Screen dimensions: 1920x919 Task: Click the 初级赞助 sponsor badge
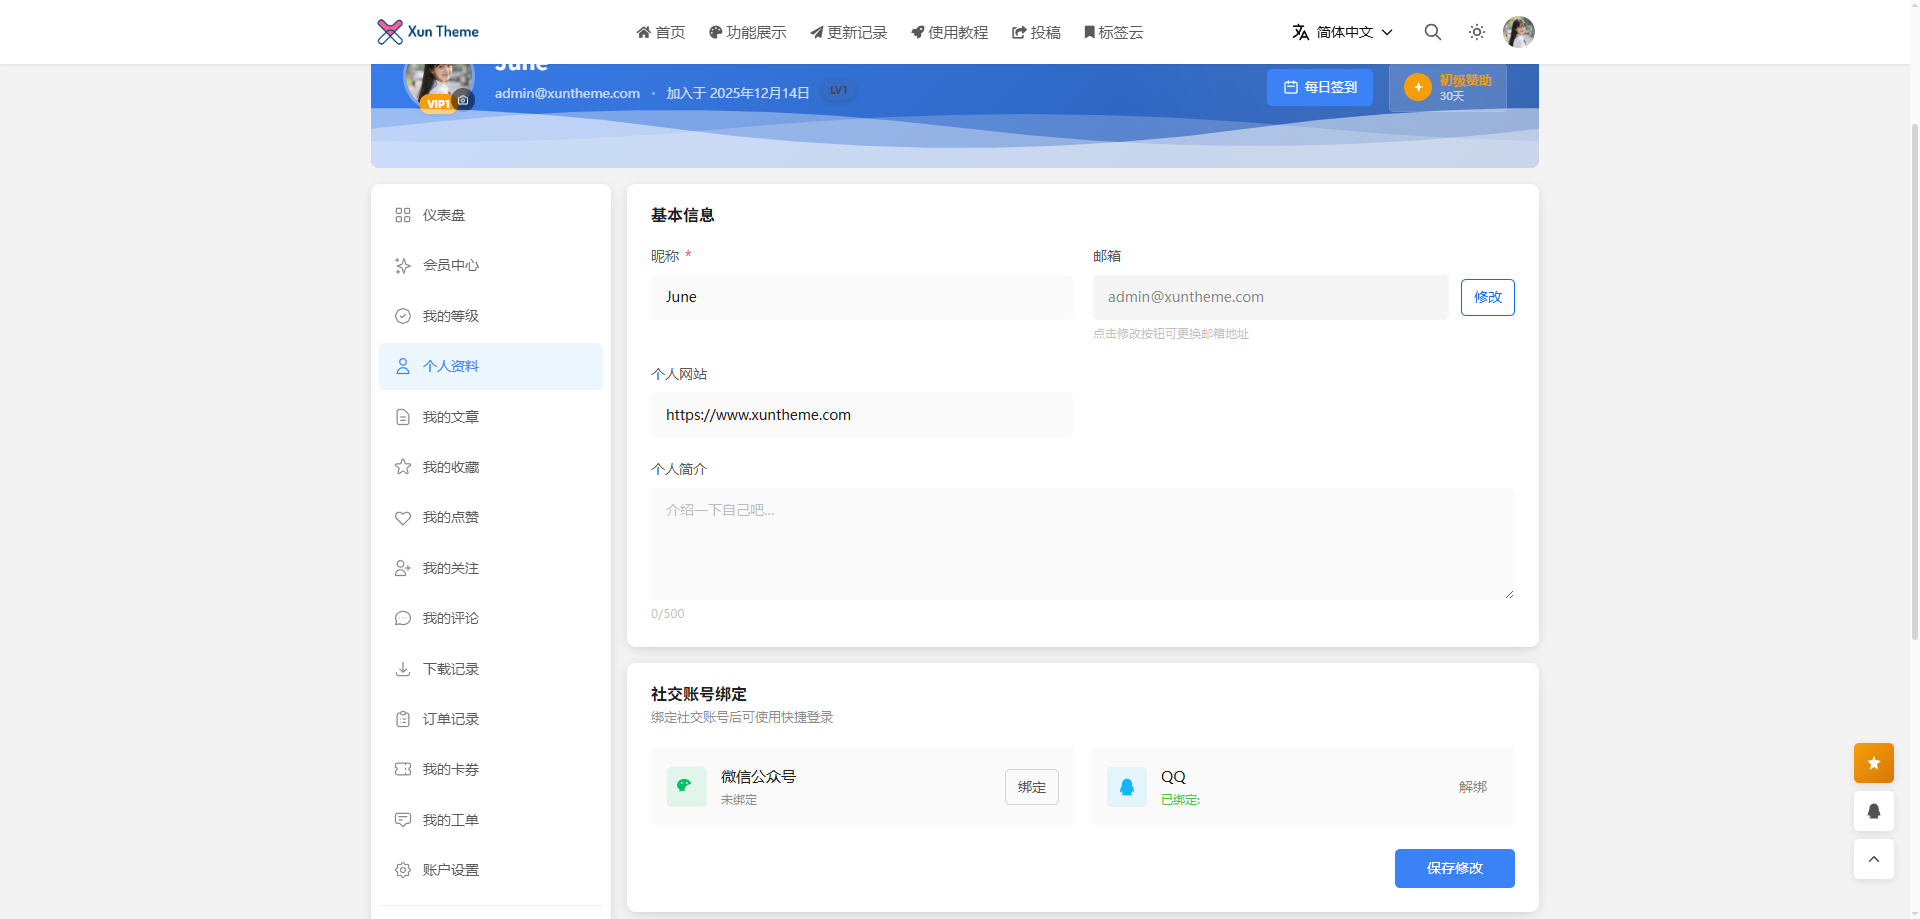1447,88
